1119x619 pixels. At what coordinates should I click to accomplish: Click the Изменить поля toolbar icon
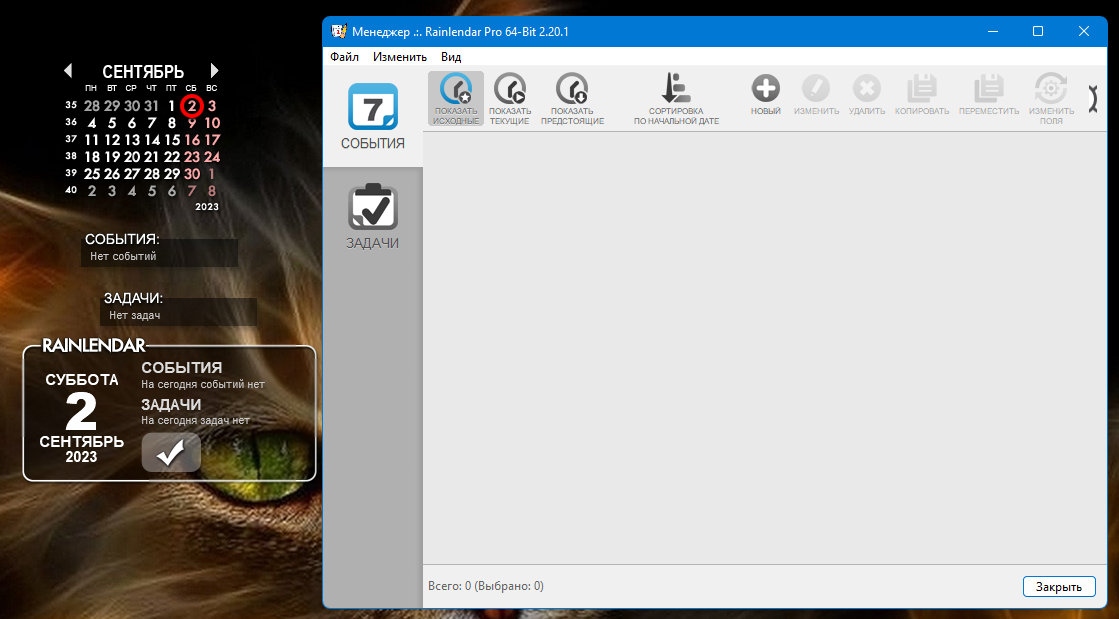(x=1051, y=99)
